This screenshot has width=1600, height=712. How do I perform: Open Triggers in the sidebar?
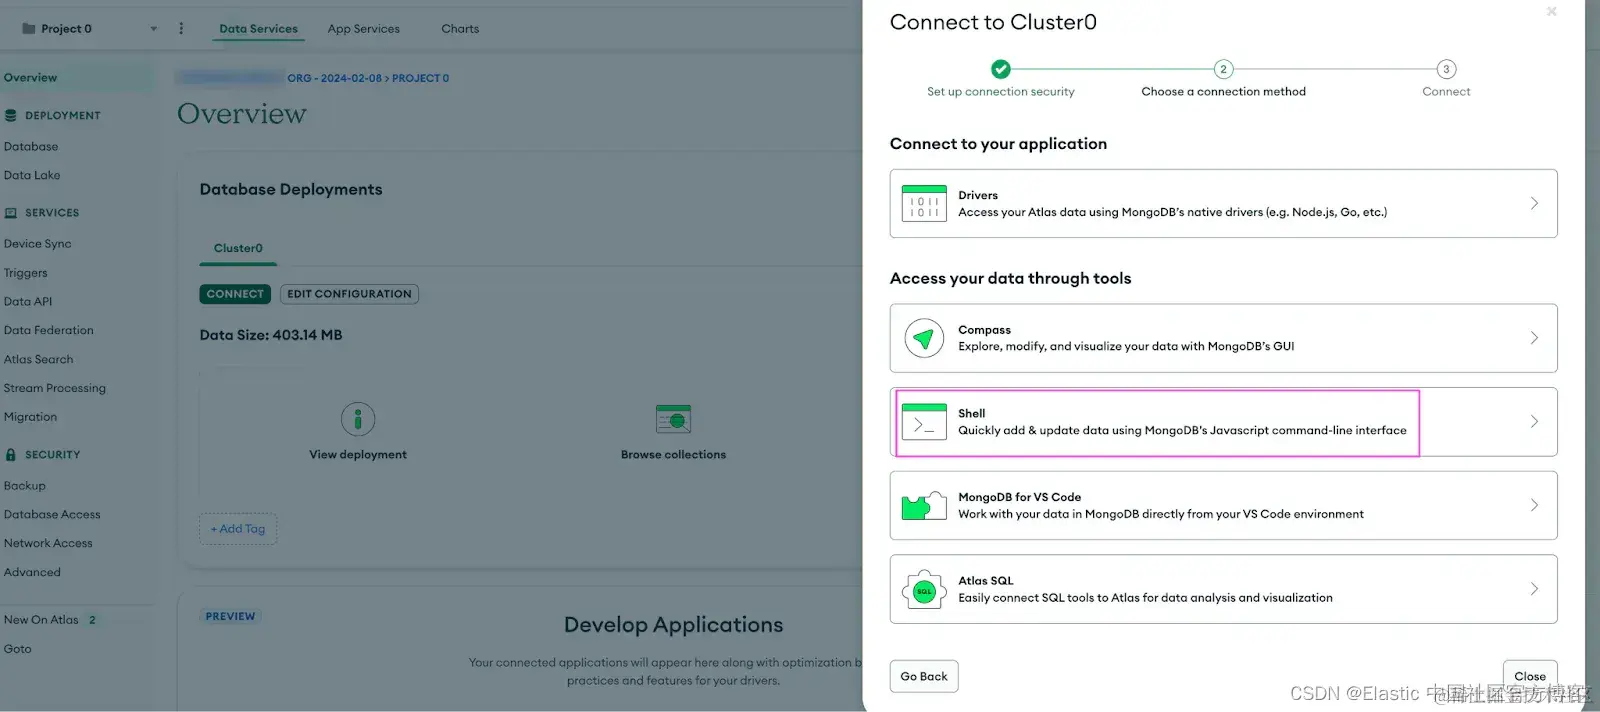tap(25, 273)
